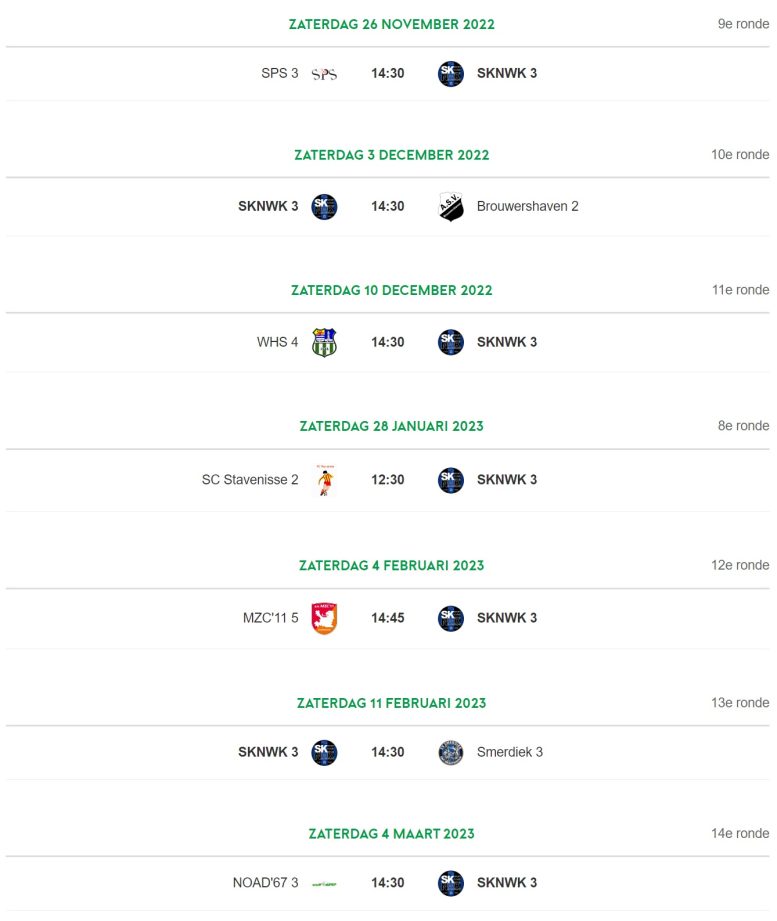Click the 14:45 kickoff time for MZC'11

tap(388, 618)
